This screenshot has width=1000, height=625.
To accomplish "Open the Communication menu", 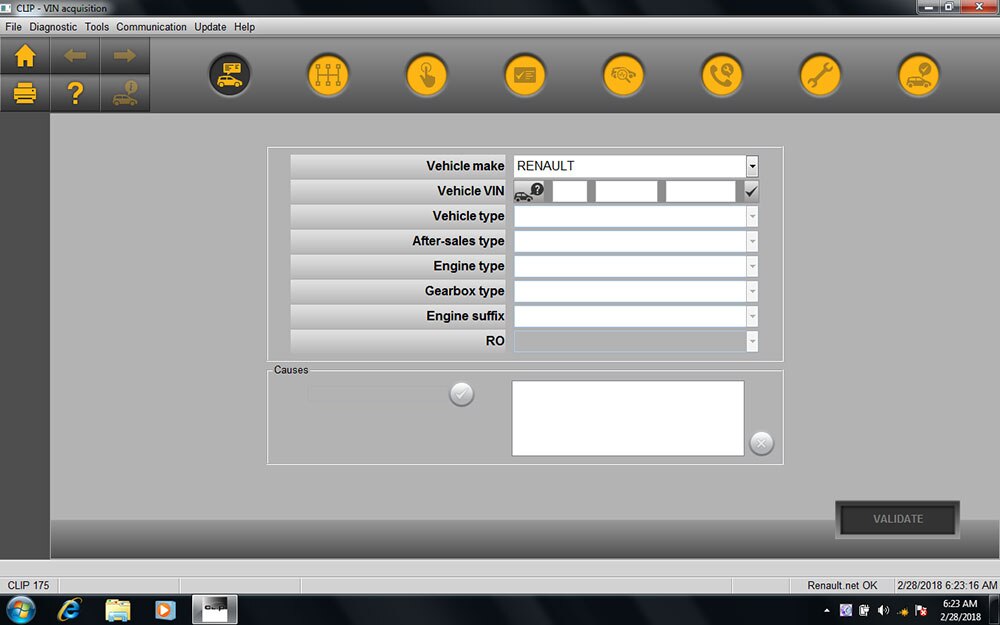I will pos(151,27).
